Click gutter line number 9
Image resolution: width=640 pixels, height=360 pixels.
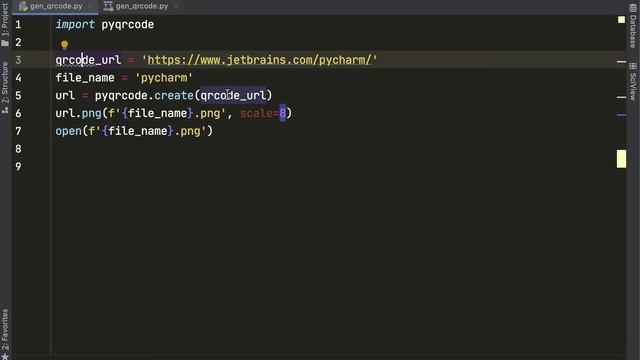18,167
